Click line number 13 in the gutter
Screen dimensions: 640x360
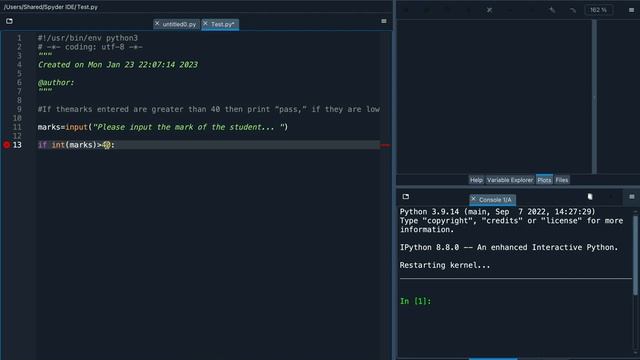17,145
